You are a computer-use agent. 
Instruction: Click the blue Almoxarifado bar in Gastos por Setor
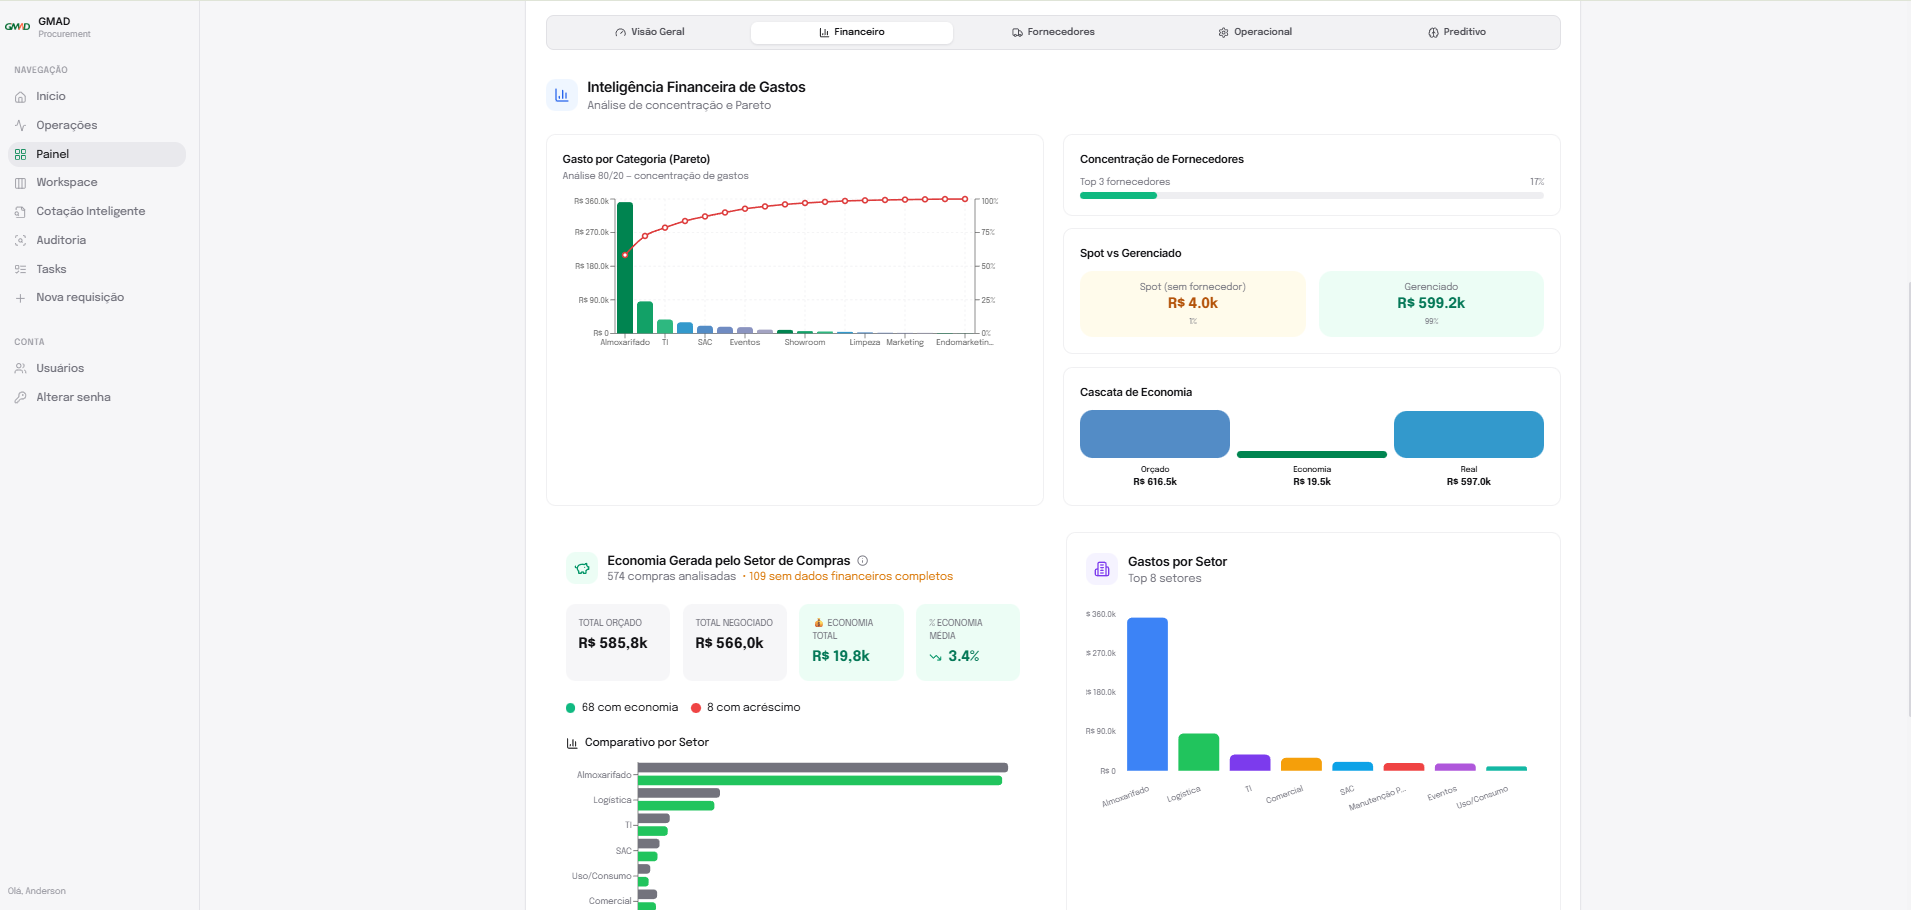[x=1147, y=694]
